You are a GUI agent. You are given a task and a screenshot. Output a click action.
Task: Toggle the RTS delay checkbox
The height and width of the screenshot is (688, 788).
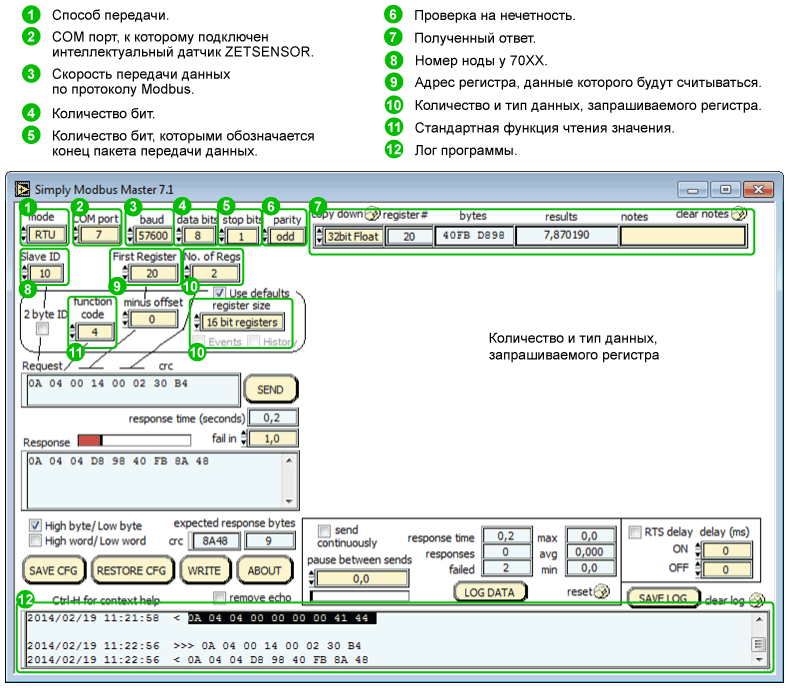635,532
